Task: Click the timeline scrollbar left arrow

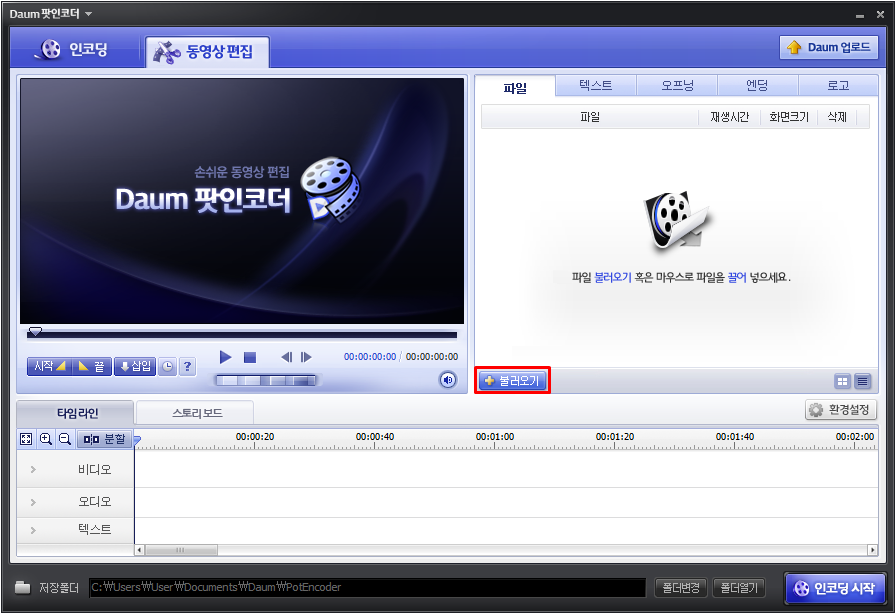Action: click(139, 550)
